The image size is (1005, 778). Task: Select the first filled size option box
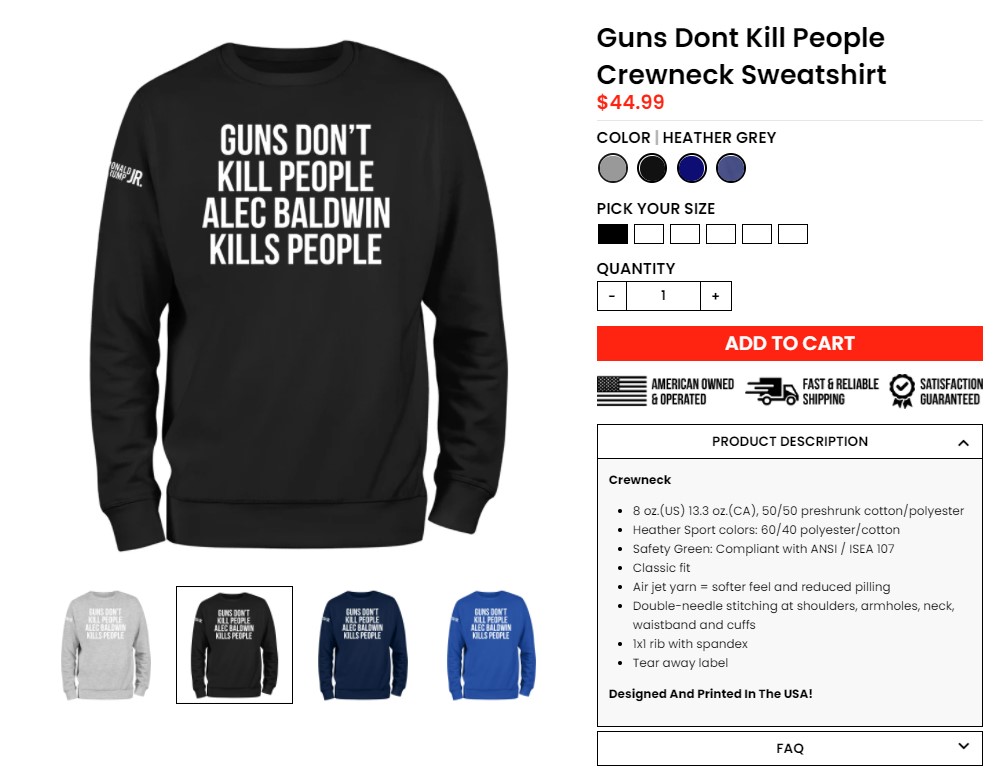point(613,234)
